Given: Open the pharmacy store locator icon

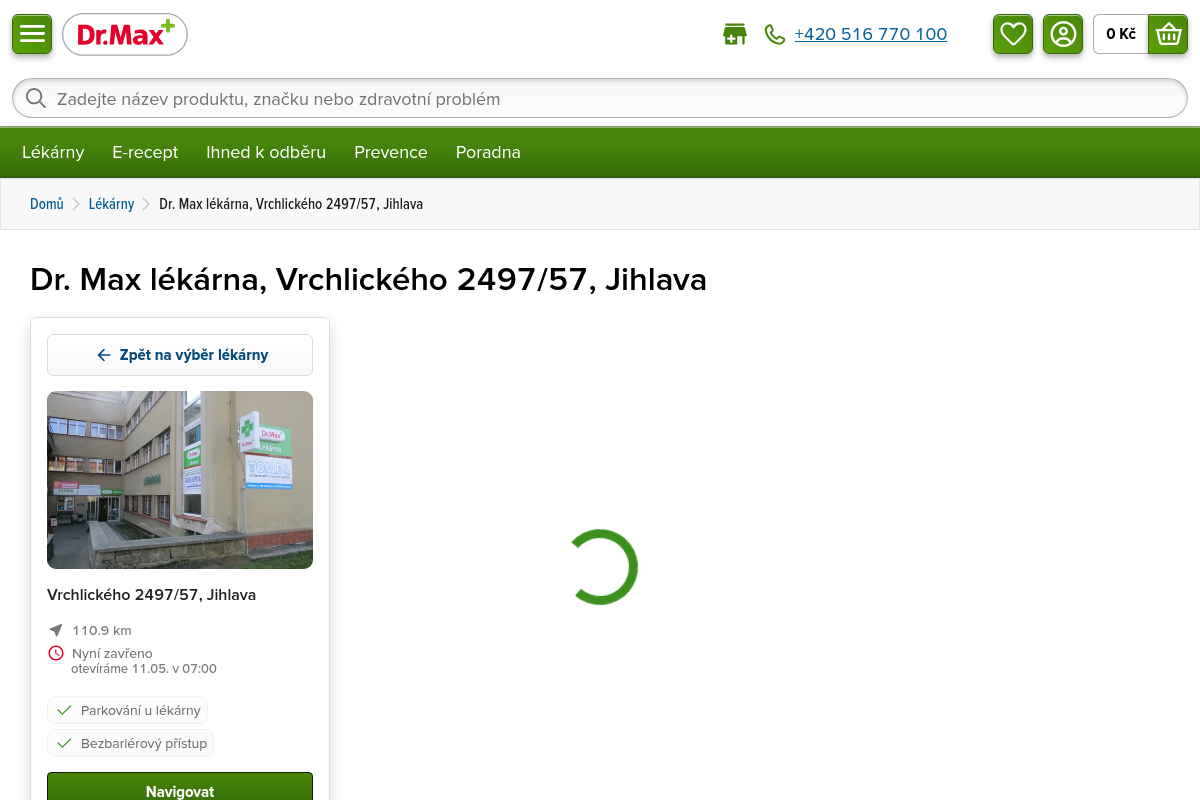Looking at the screenshot, I should 735,34.
